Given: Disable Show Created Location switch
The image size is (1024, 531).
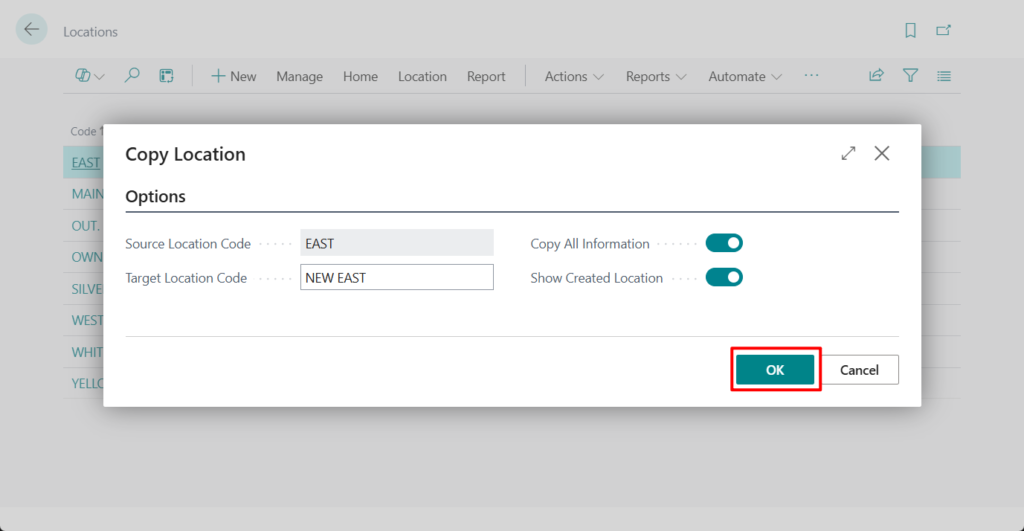Looking at the screenshot, I should (724, 277).
